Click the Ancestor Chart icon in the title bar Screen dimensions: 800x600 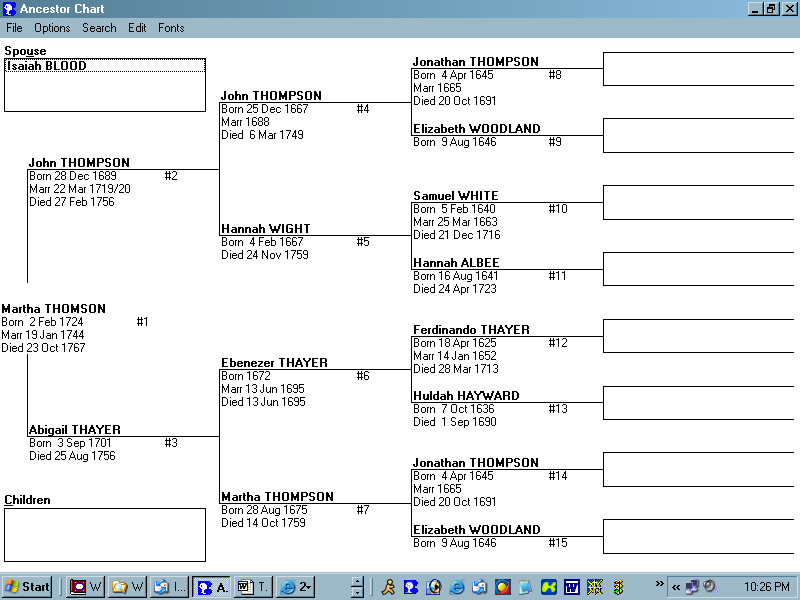pyautogui.click(x=8, y=9)
